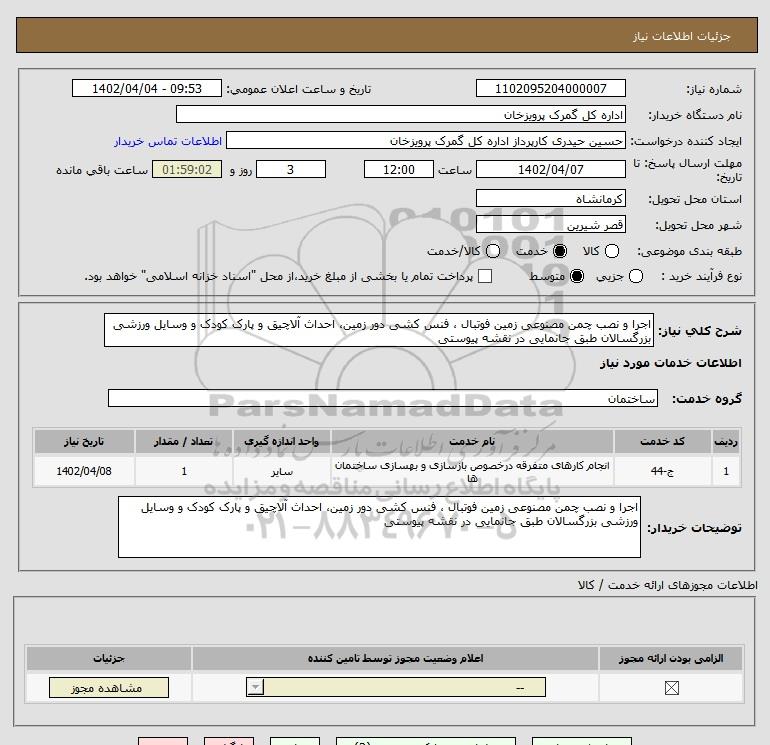
Task: Click the countdown timer 01:59:02
Action: pyautogui.click(x=187, y=169)
